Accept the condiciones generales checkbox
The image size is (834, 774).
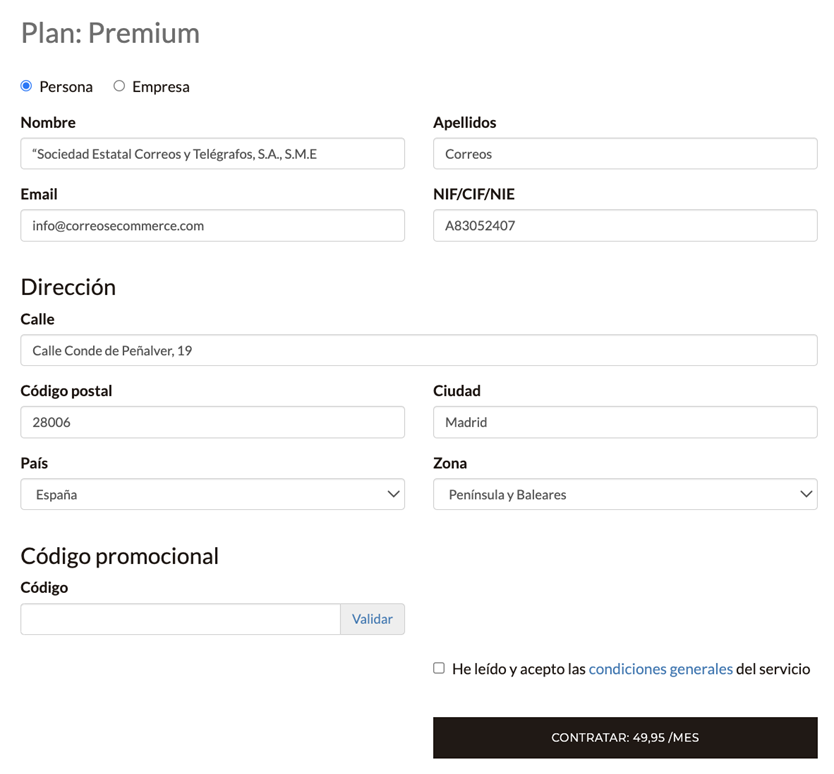coord(439,668)
